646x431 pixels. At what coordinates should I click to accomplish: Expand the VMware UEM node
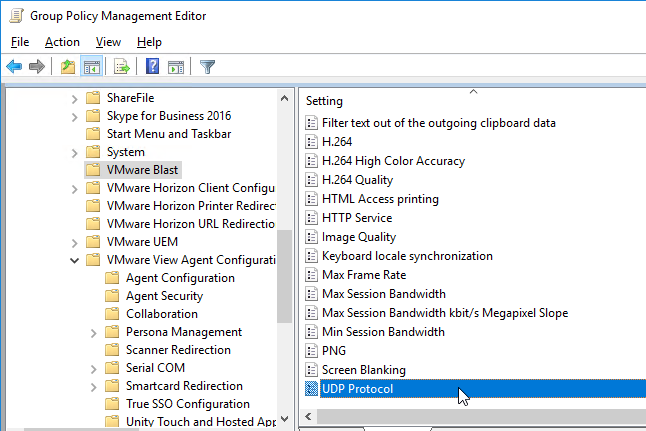tap(74, 243)
